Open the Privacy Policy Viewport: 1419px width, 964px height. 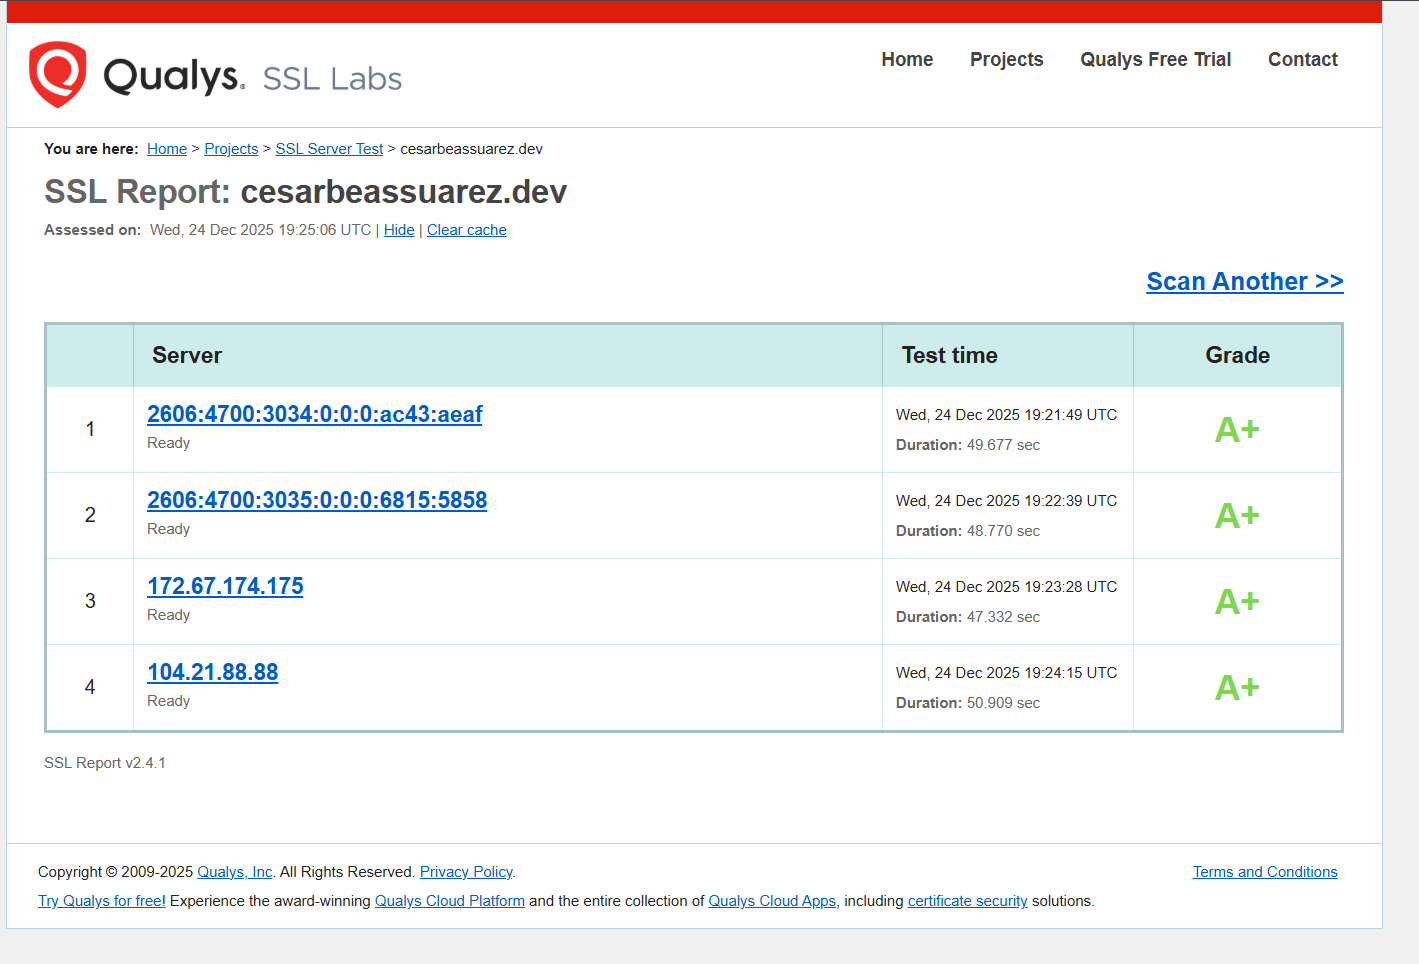466,871
